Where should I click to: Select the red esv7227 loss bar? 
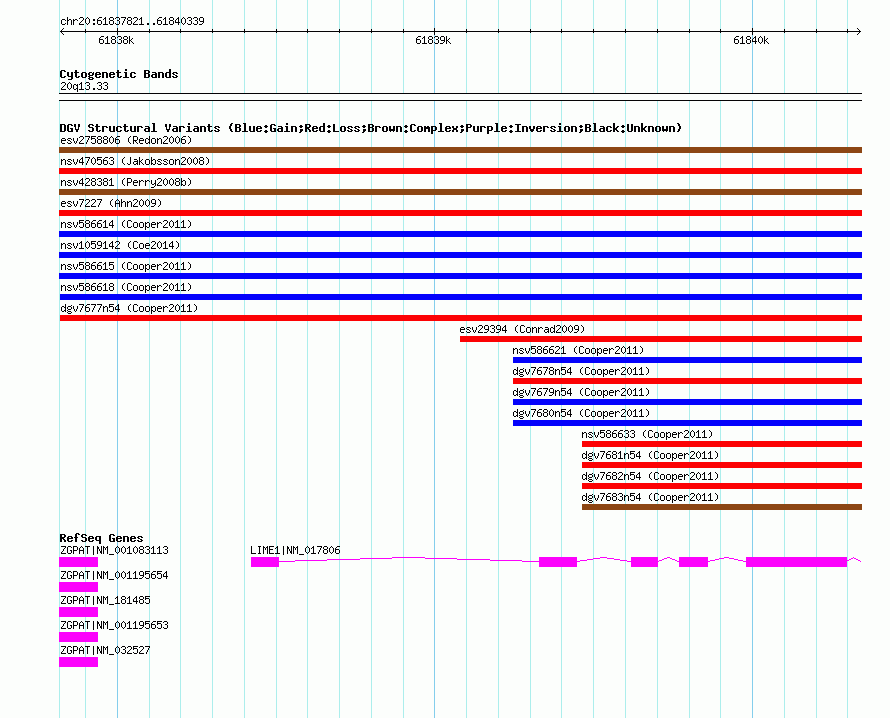(x=460, y=213)
